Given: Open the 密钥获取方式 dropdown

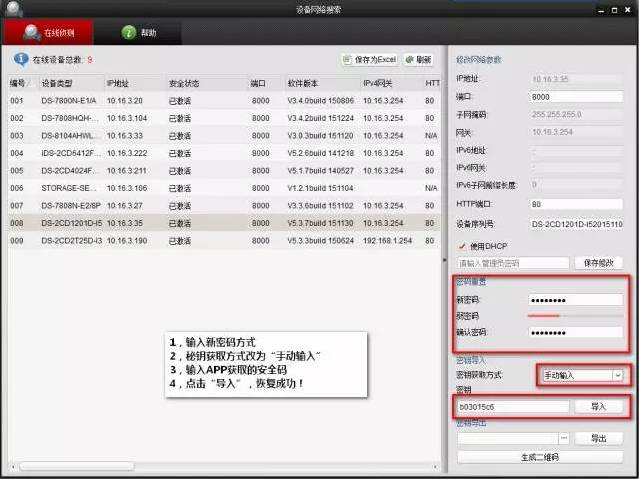Looking at the screenshot, I should (x=617, y=375).
